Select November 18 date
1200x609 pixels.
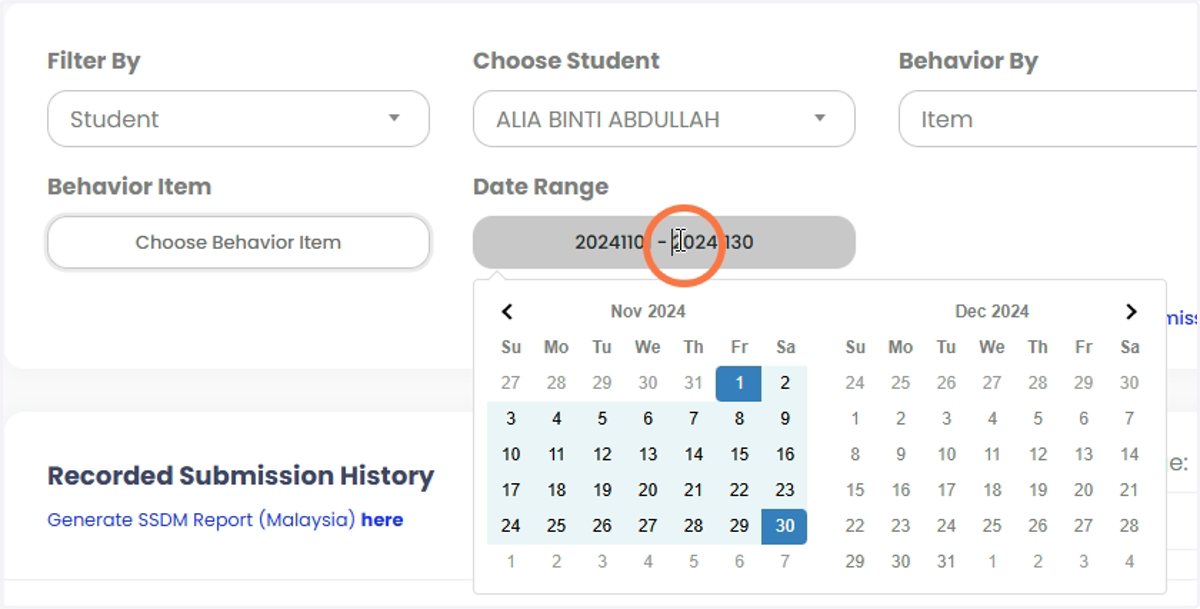point(557,490)
